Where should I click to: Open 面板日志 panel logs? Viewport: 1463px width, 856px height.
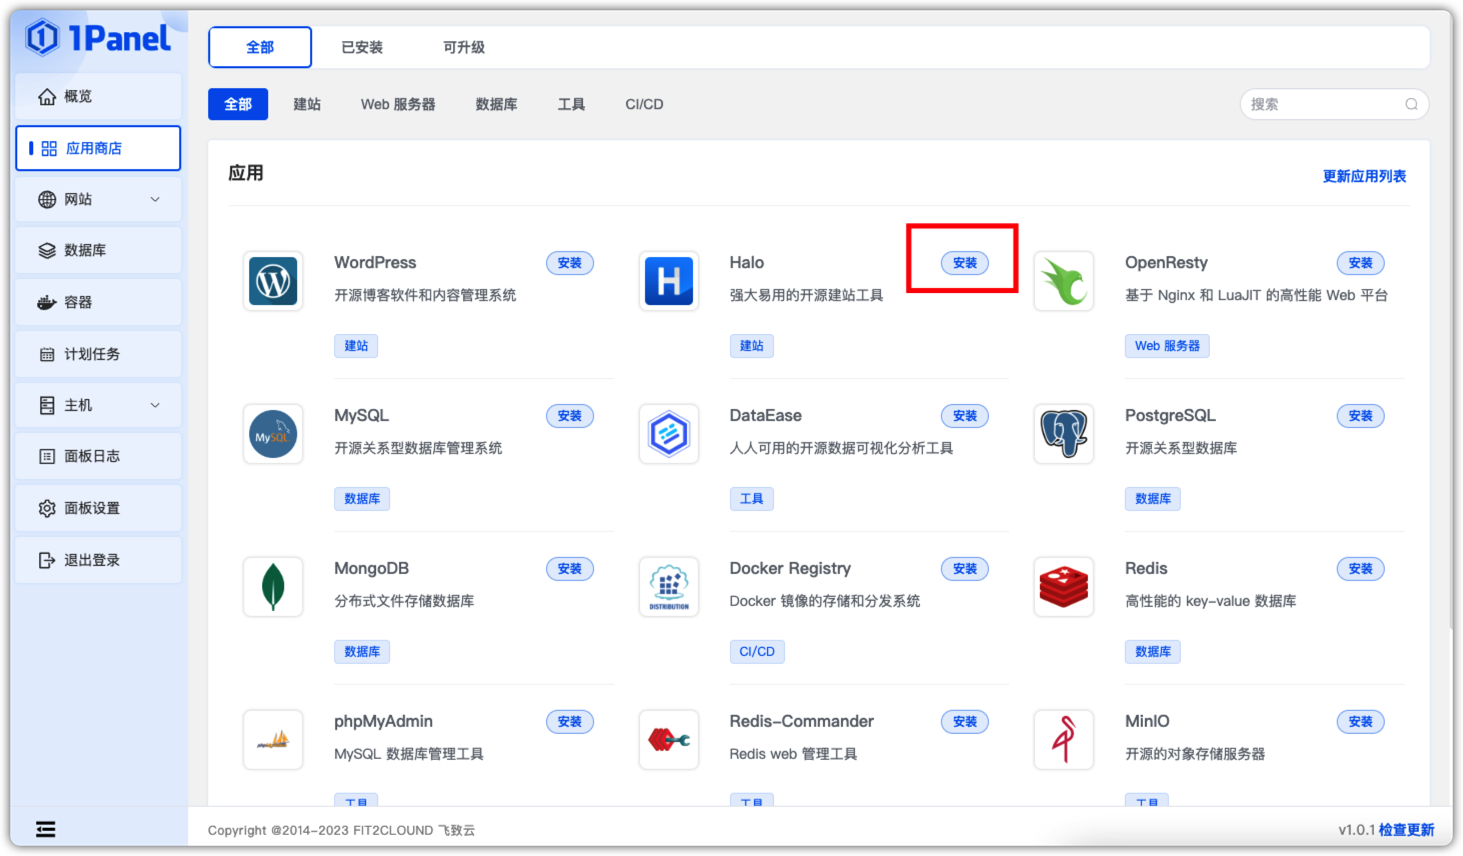(98, 456)
